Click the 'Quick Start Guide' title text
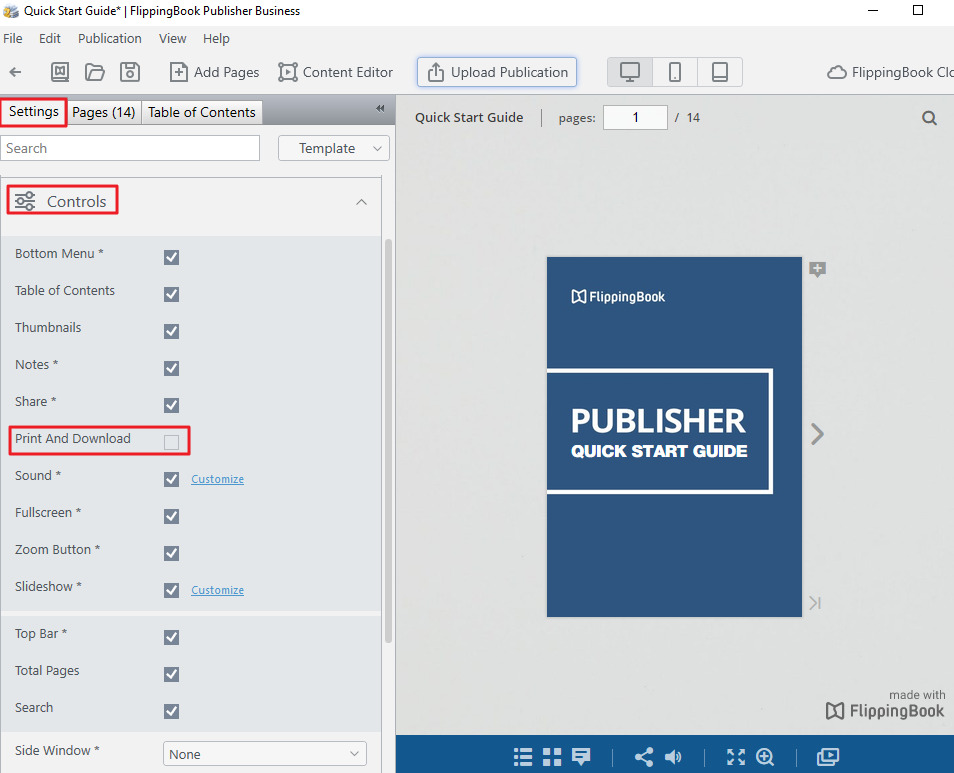Viewport: 954px width, 773px height. [x=469, y=117]
